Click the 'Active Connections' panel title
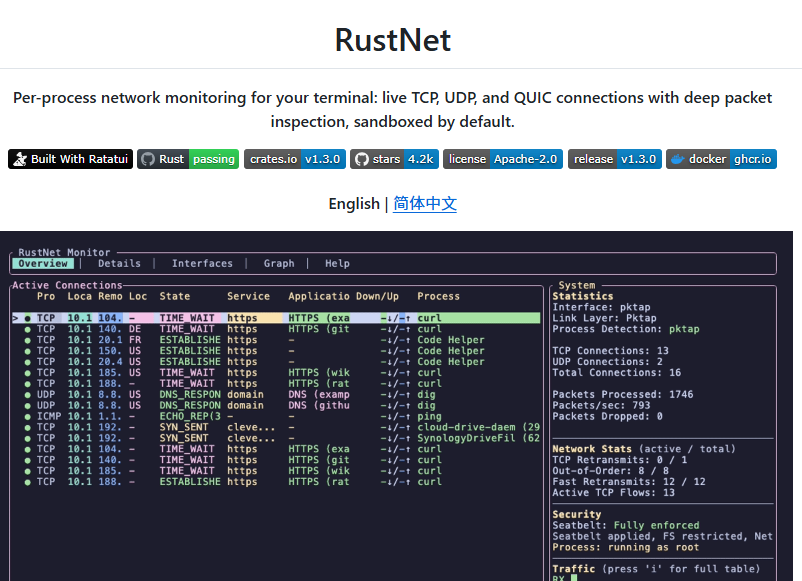The height and width of the screenshot is (581, 802). (x=68, y=285)
